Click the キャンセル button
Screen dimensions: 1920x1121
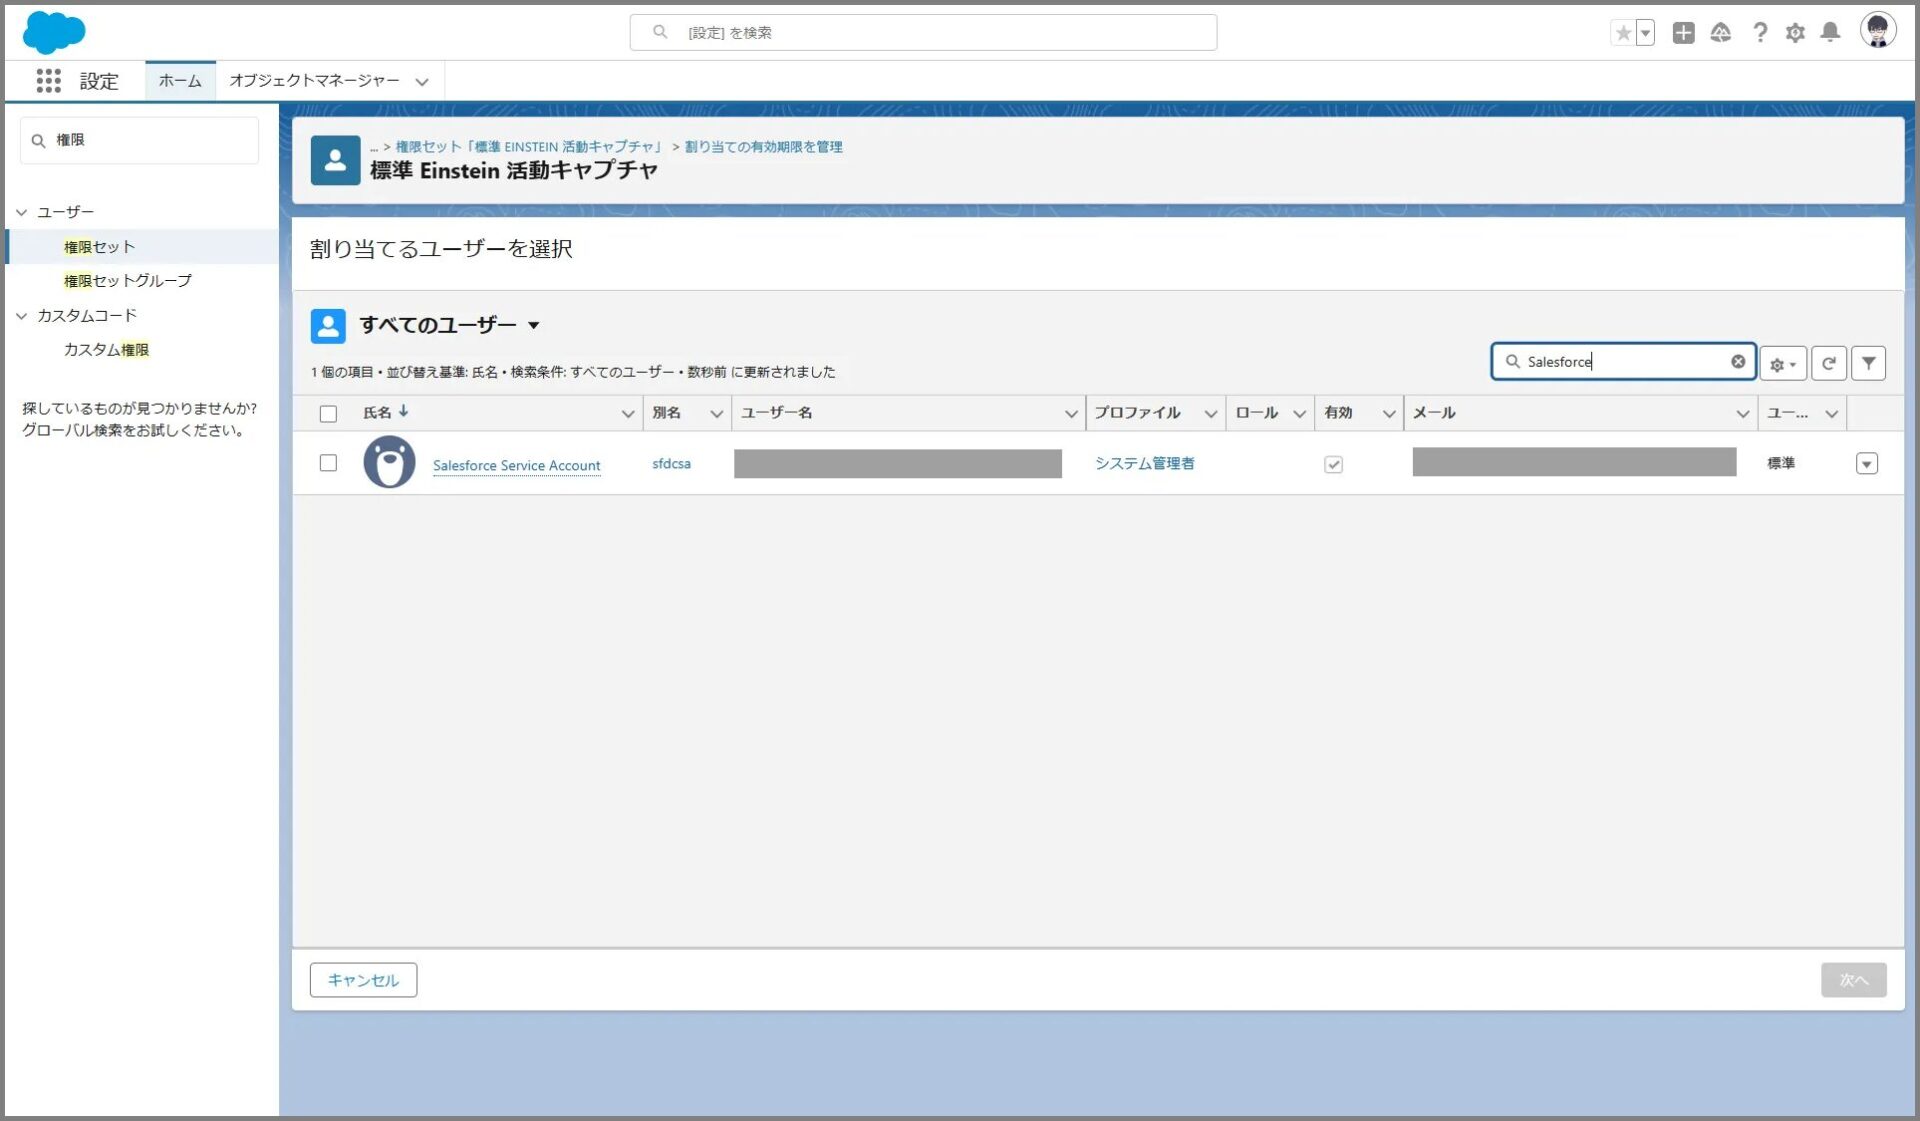point(363,980)
